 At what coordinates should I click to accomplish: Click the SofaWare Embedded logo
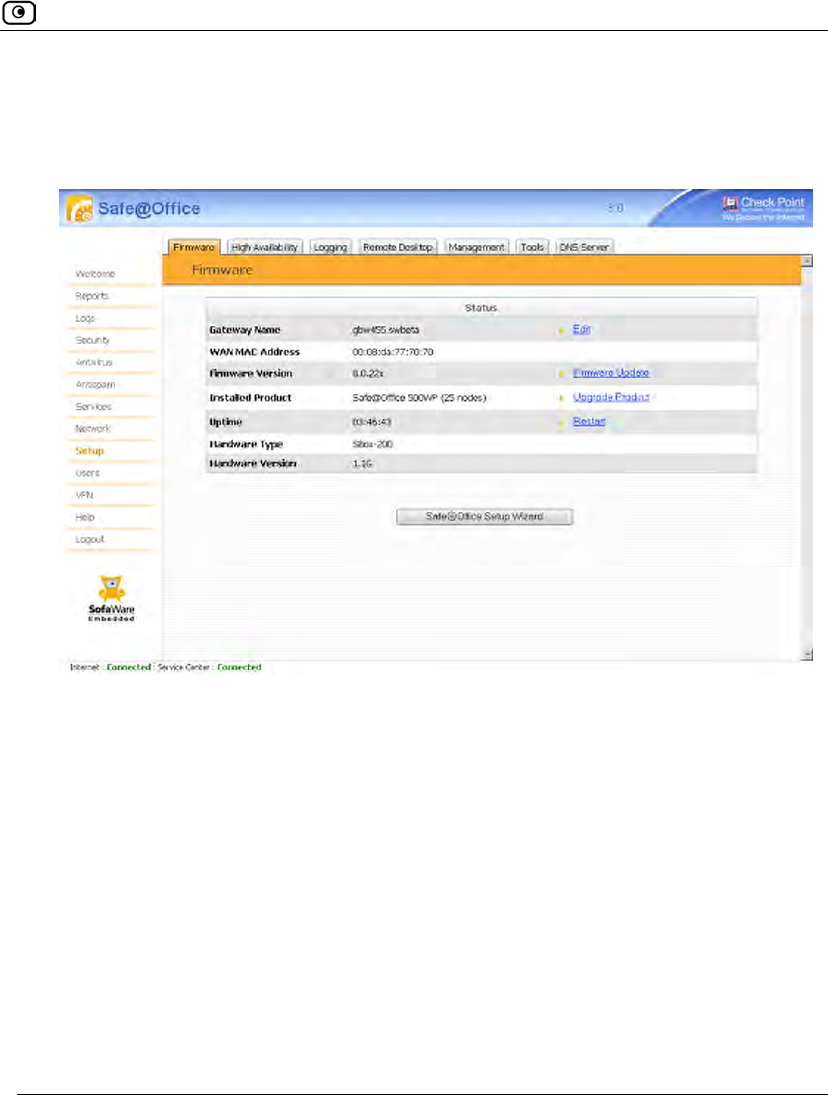coord(111,598)
